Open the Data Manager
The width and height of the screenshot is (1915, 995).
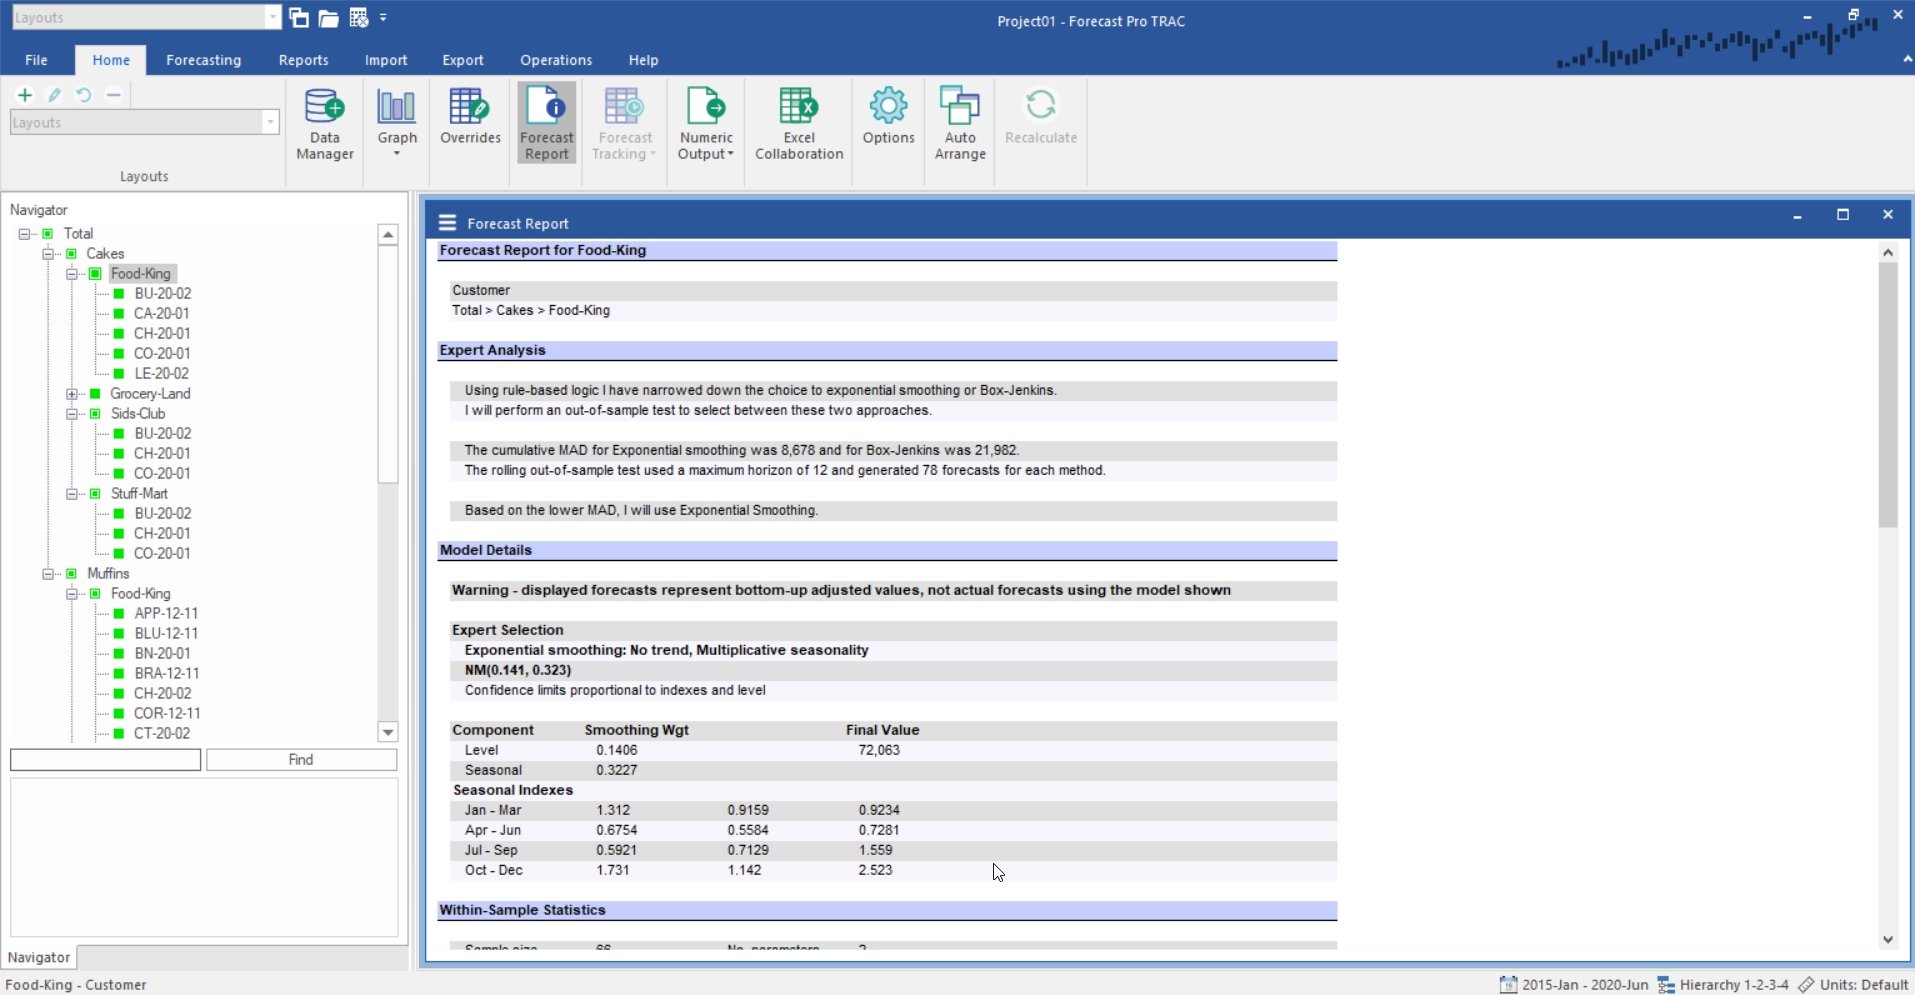click(x=324, y=124)
